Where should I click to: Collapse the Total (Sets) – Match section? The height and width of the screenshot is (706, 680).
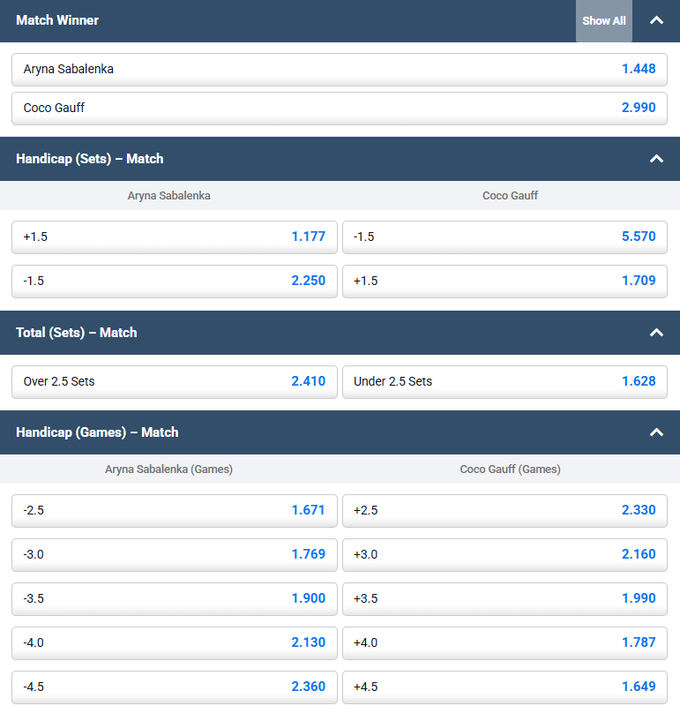656,332
